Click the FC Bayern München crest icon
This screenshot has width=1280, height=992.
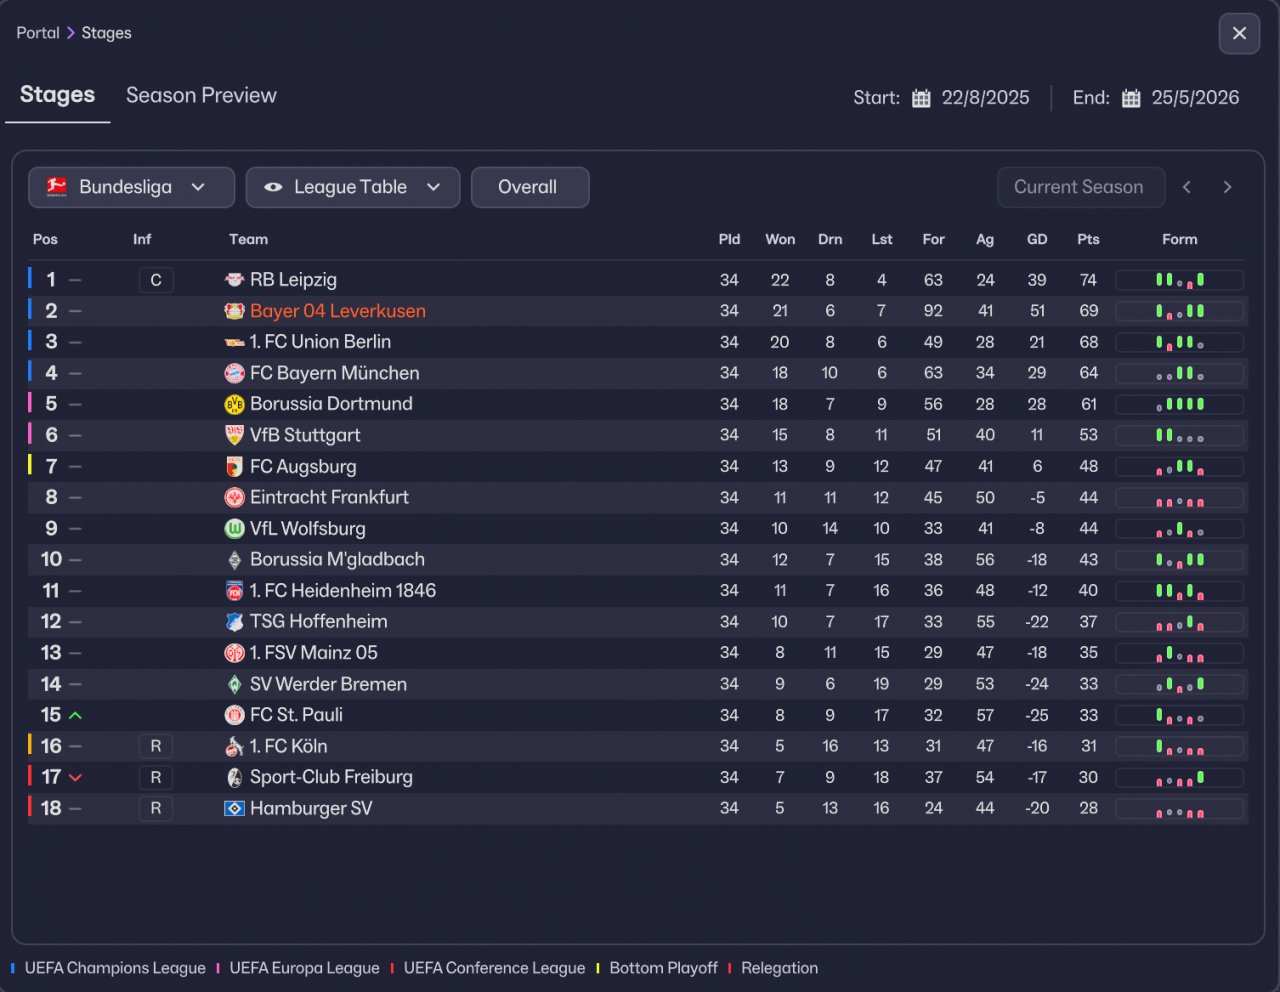click(234, 373)
